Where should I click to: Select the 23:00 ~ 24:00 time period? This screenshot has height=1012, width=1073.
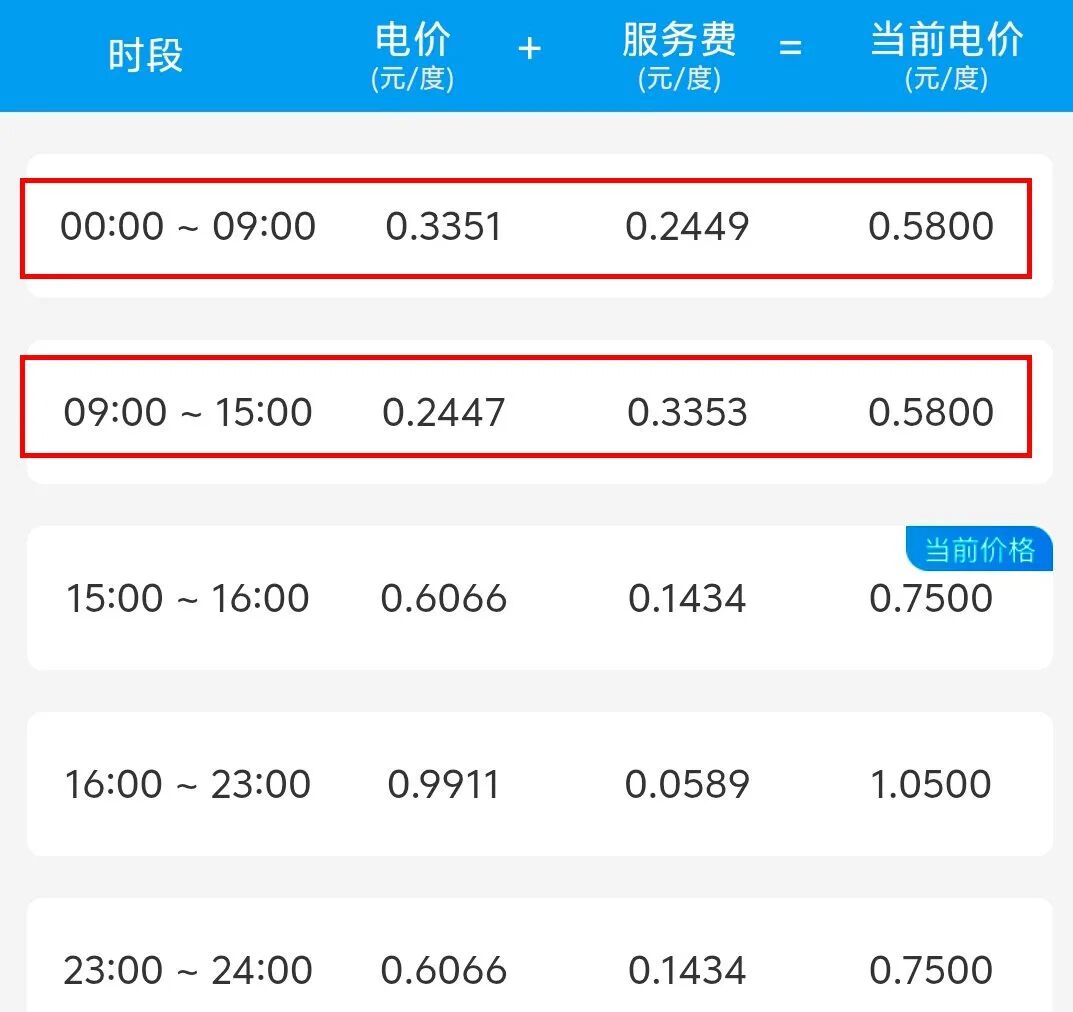click(x=188, y=970)
